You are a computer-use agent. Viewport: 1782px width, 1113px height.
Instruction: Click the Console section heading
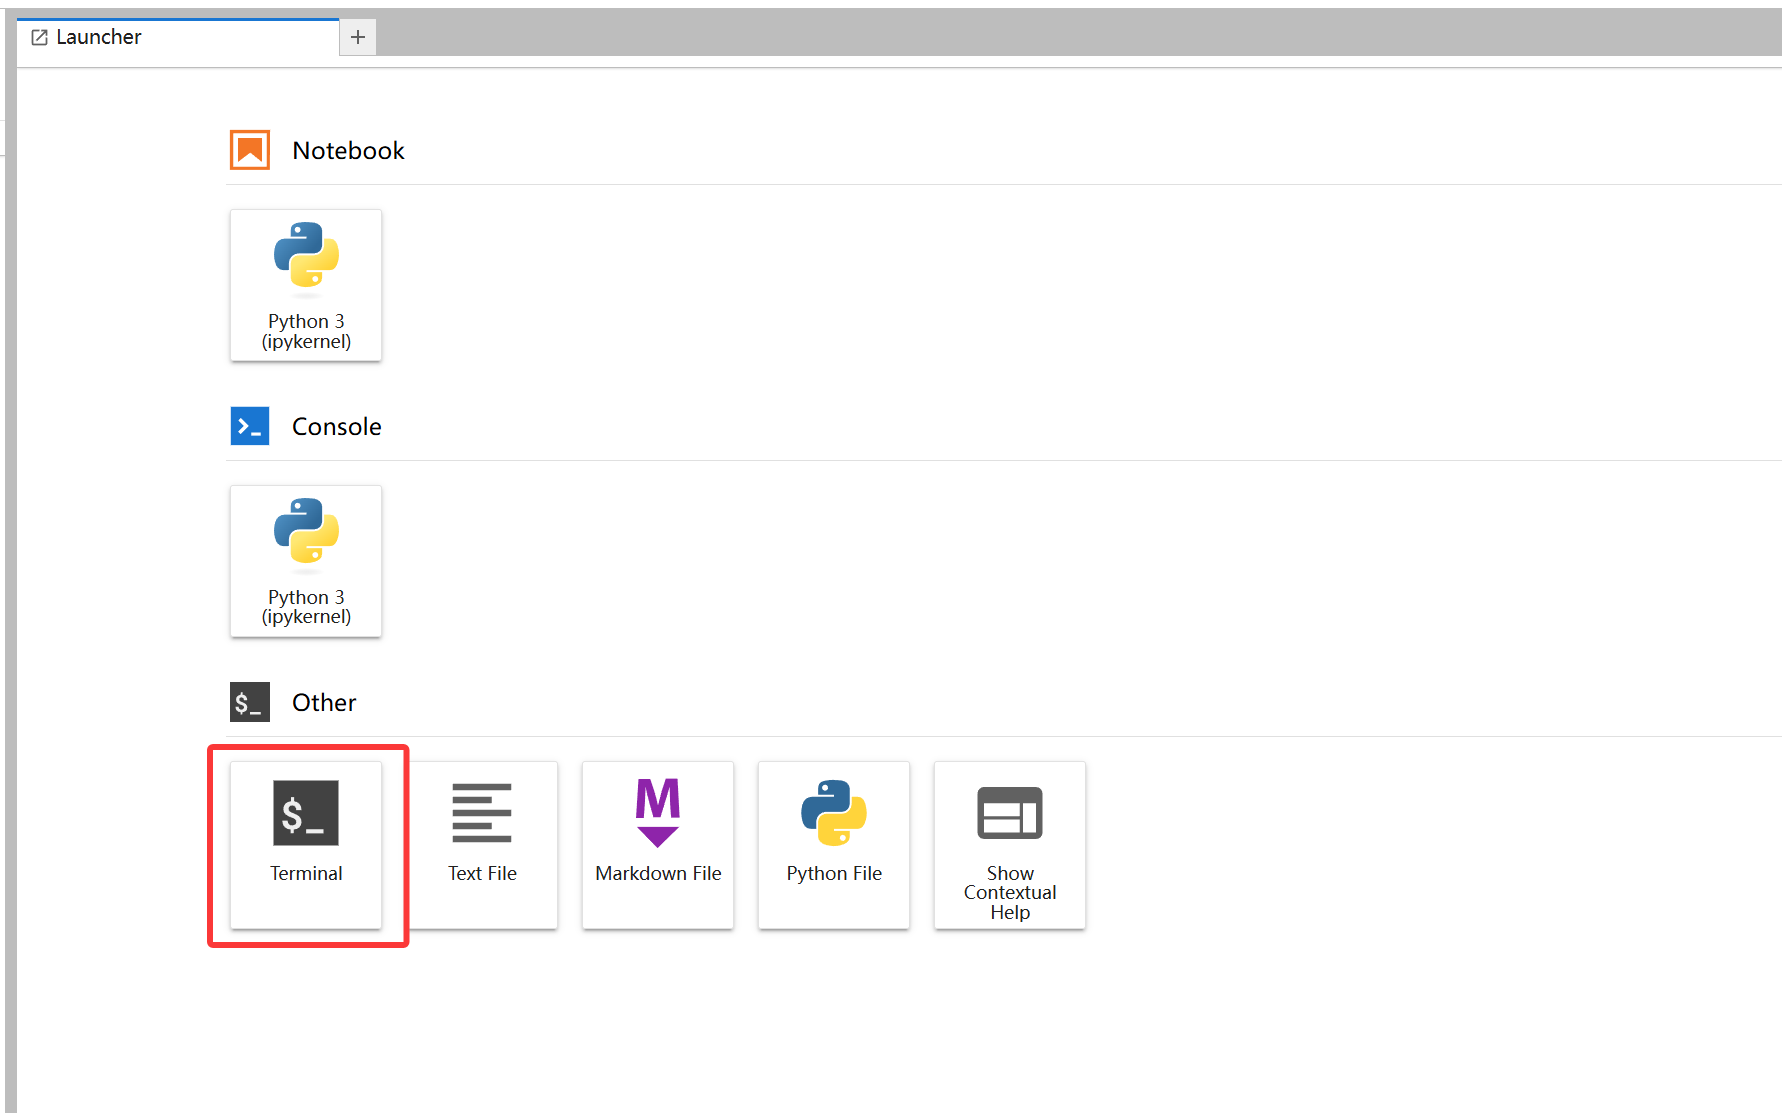click(x=337, y=427)
